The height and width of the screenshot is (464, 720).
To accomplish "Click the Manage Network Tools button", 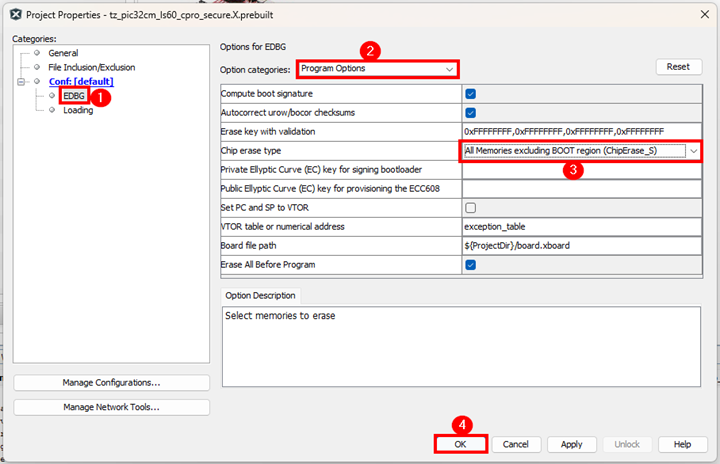I will coord(112,407).
